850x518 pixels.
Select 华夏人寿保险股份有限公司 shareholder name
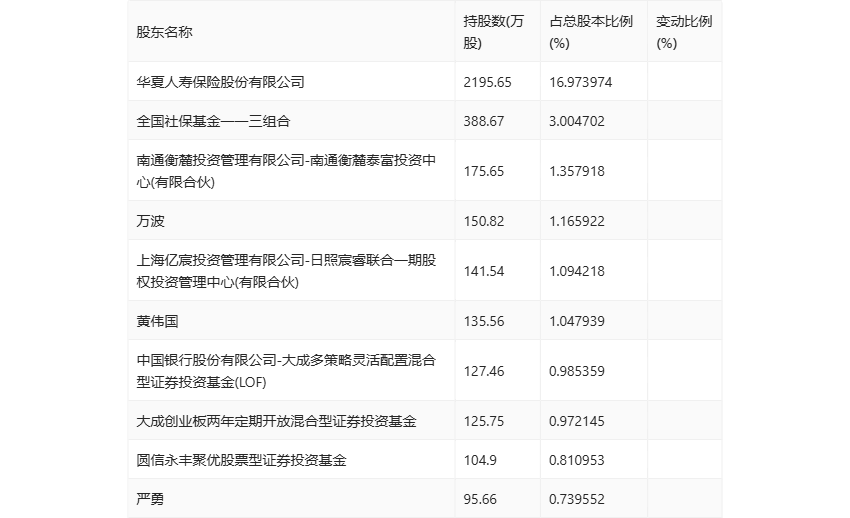(220, 82)
